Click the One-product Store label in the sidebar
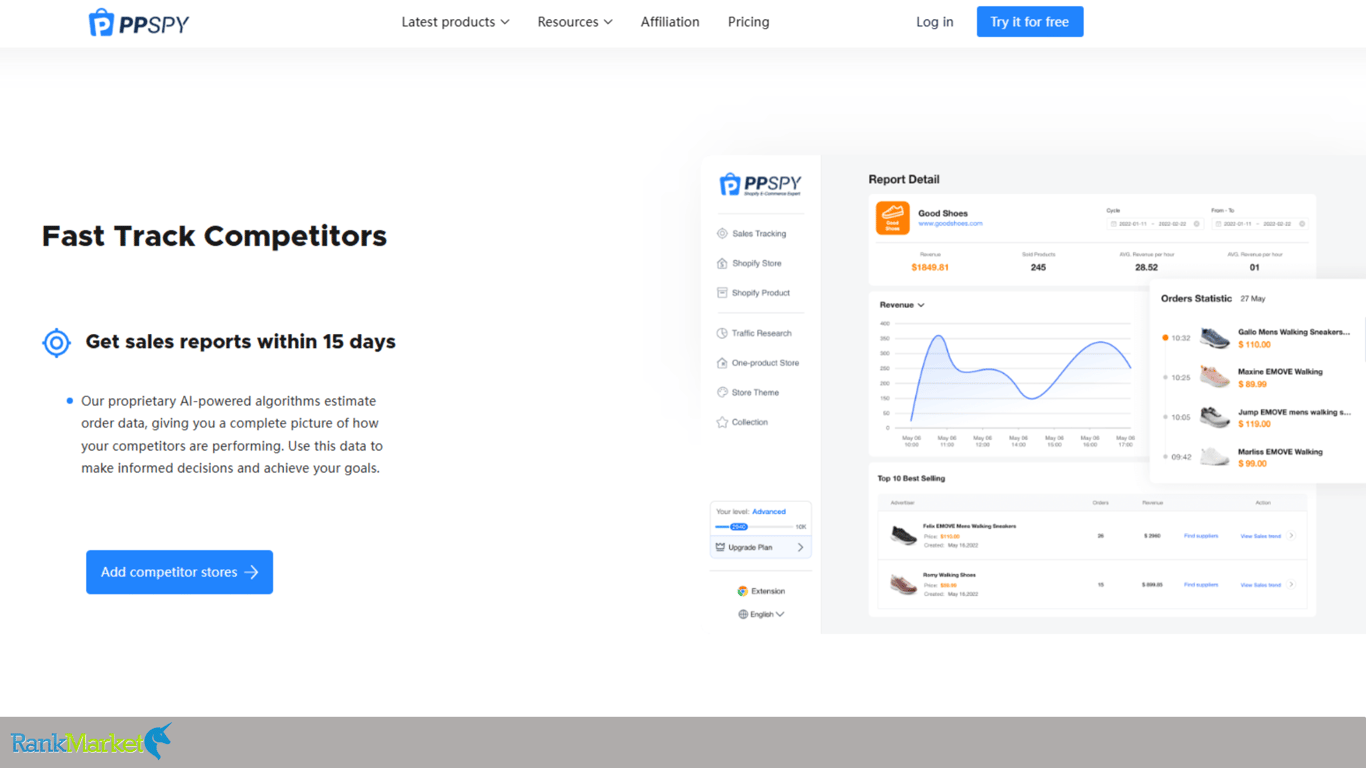 click(x=765, y=363)
